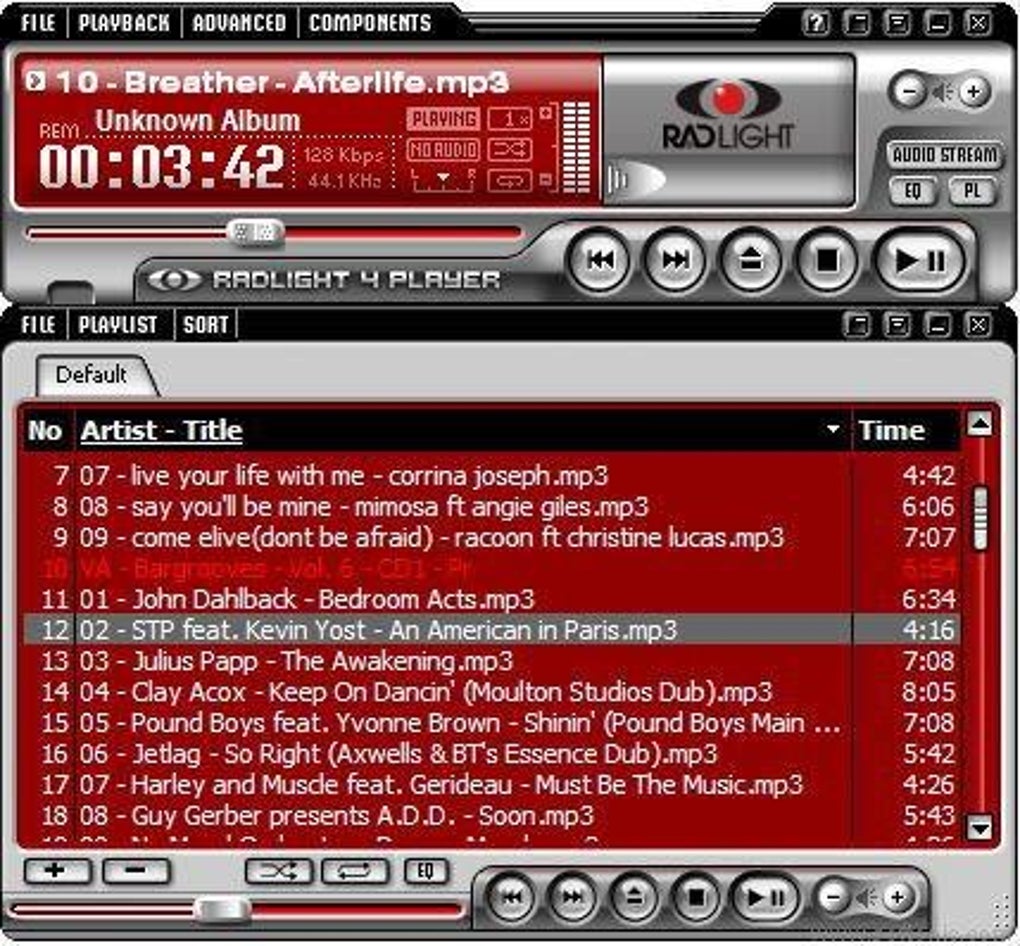Viewport: 1020px width, 946px height.
Task: Toggle shuffle button at playlist bottom
Action: point(278,871)
